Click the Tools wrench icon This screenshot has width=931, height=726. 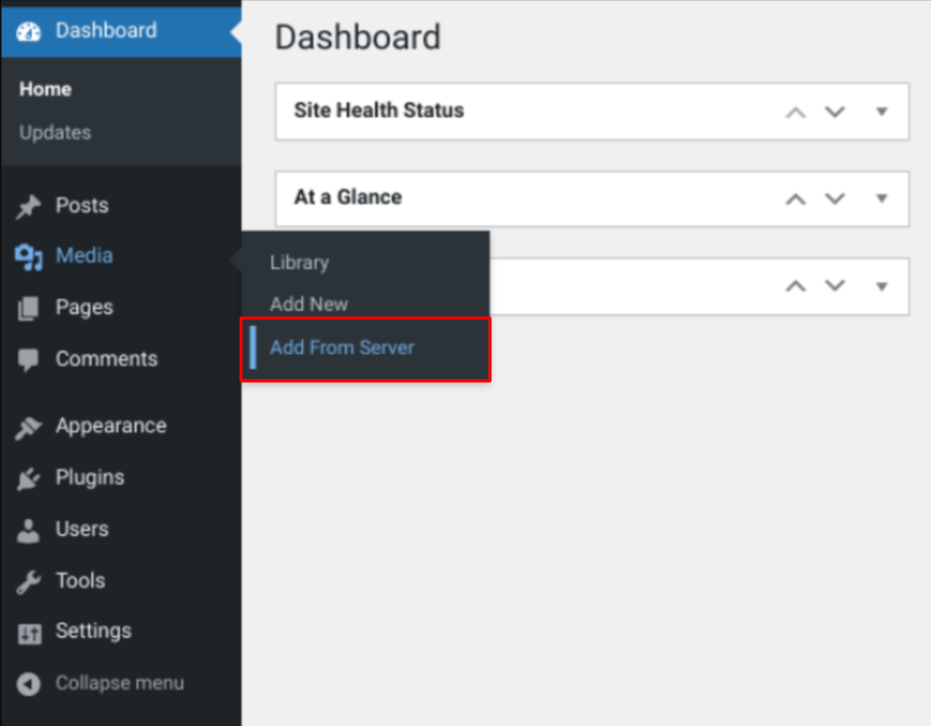tap(29, 581)
